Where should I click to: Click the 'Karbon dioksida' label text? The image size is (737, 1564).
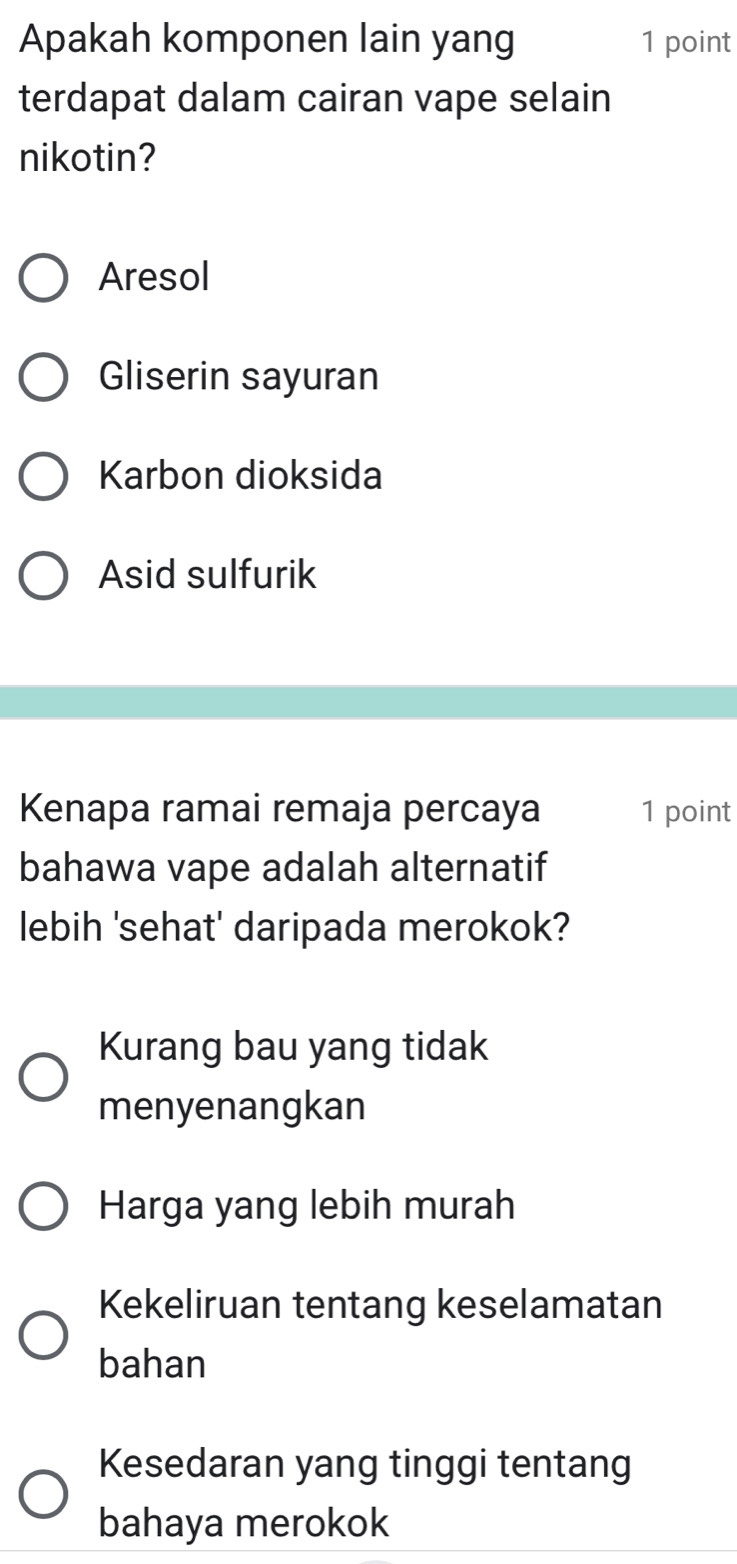(241, 477)
